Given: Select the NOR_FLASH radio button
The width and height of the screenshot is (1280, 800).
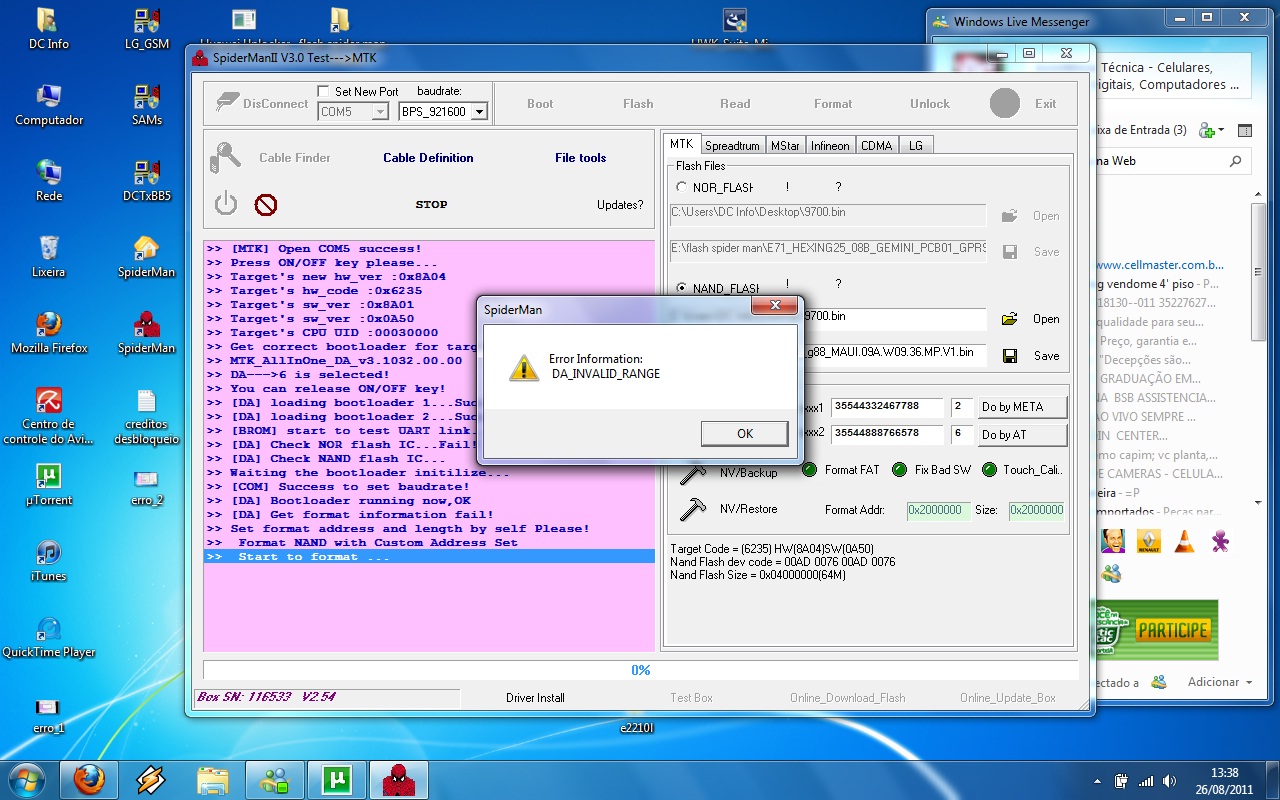Looking at the screenshot, I should coord(682,187).
